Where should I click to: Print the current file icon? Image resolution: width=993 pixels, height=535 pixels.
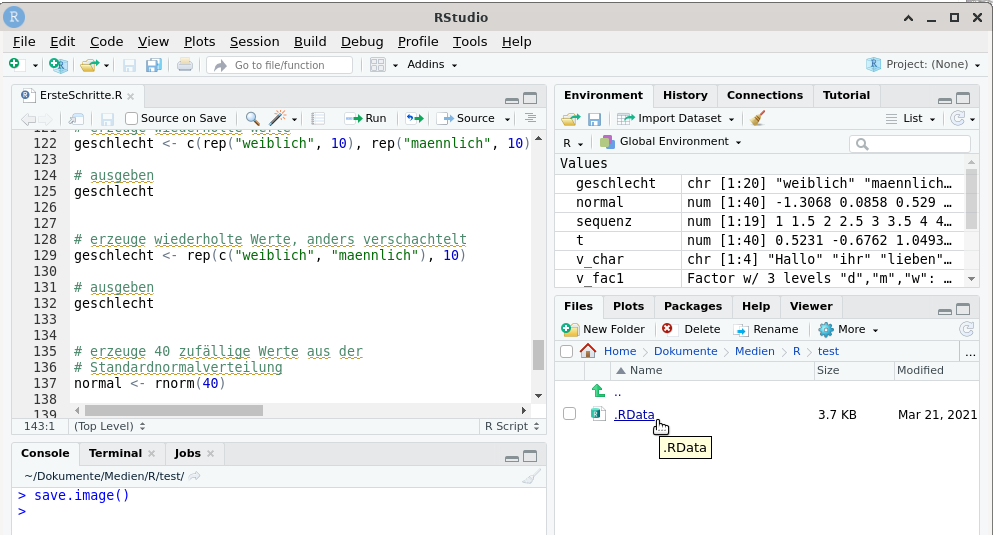pos(184,65)
